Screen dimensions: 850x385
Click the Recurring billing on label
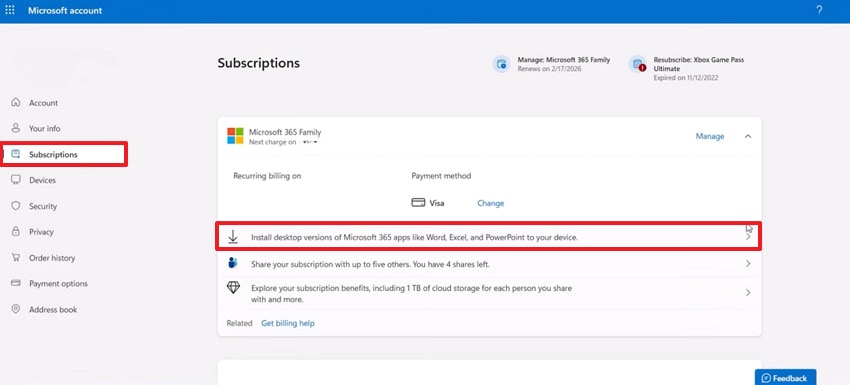coord(267,176)
